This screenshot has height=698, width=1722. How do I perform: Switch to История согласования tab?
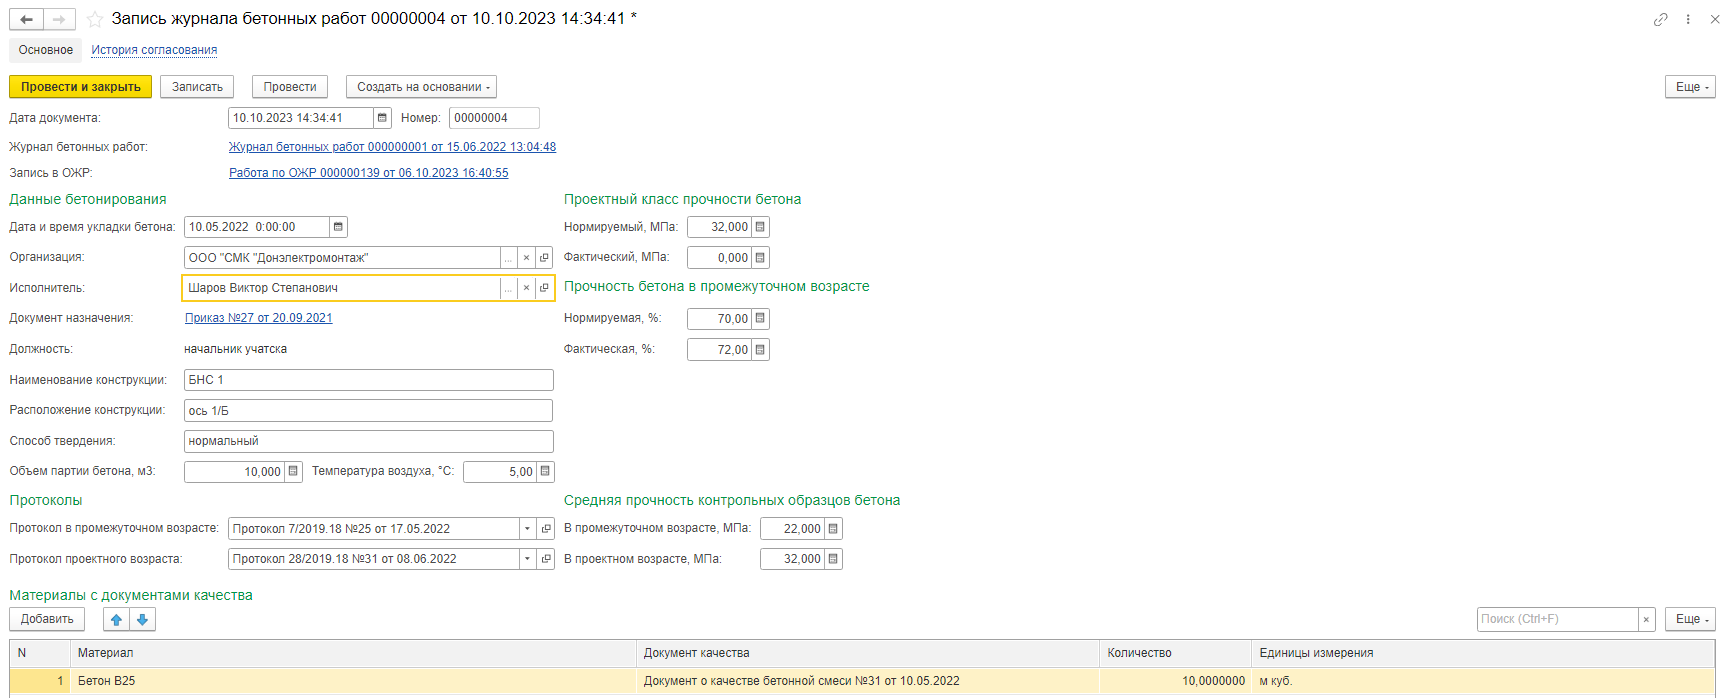(154, 50)
